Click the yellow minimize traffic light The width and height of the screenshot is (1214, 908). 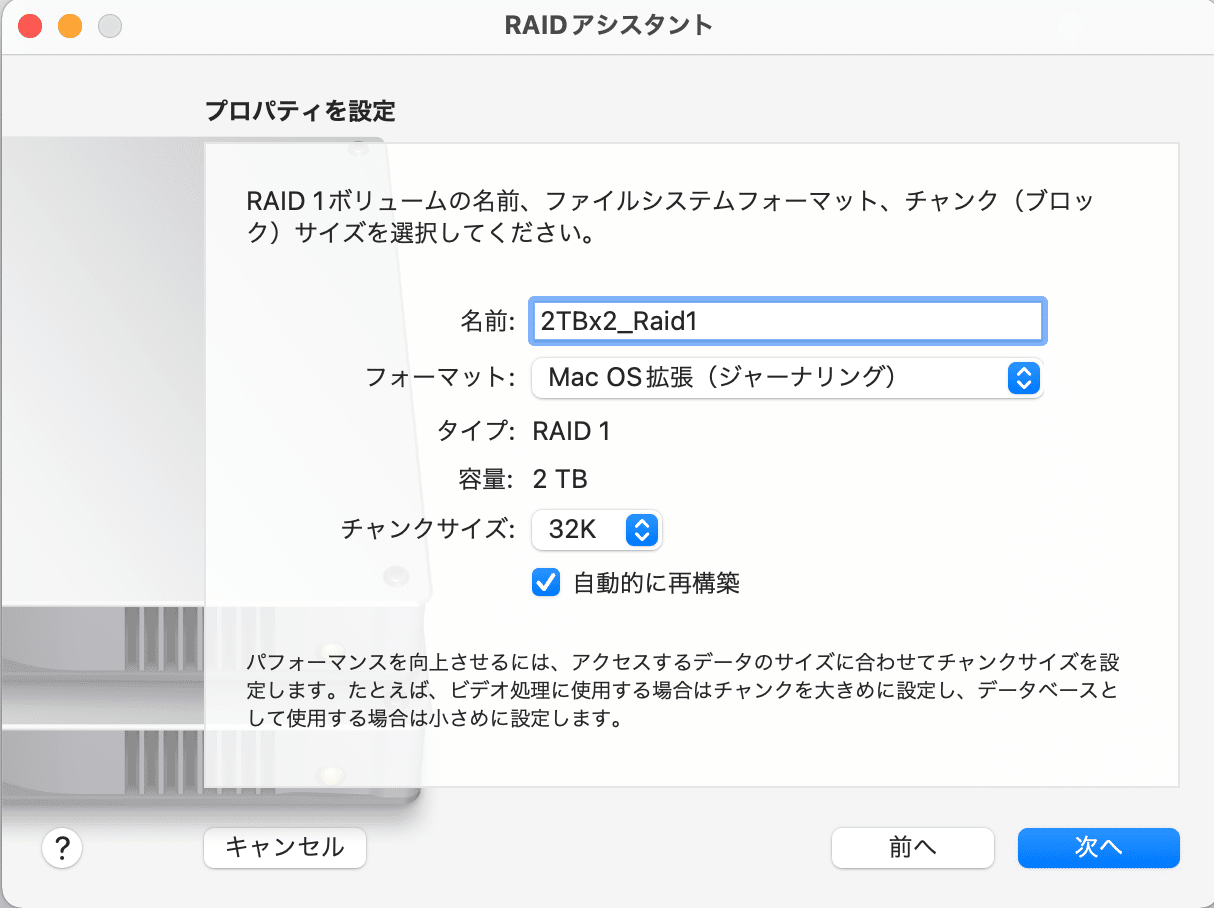(x=68, y=26)
